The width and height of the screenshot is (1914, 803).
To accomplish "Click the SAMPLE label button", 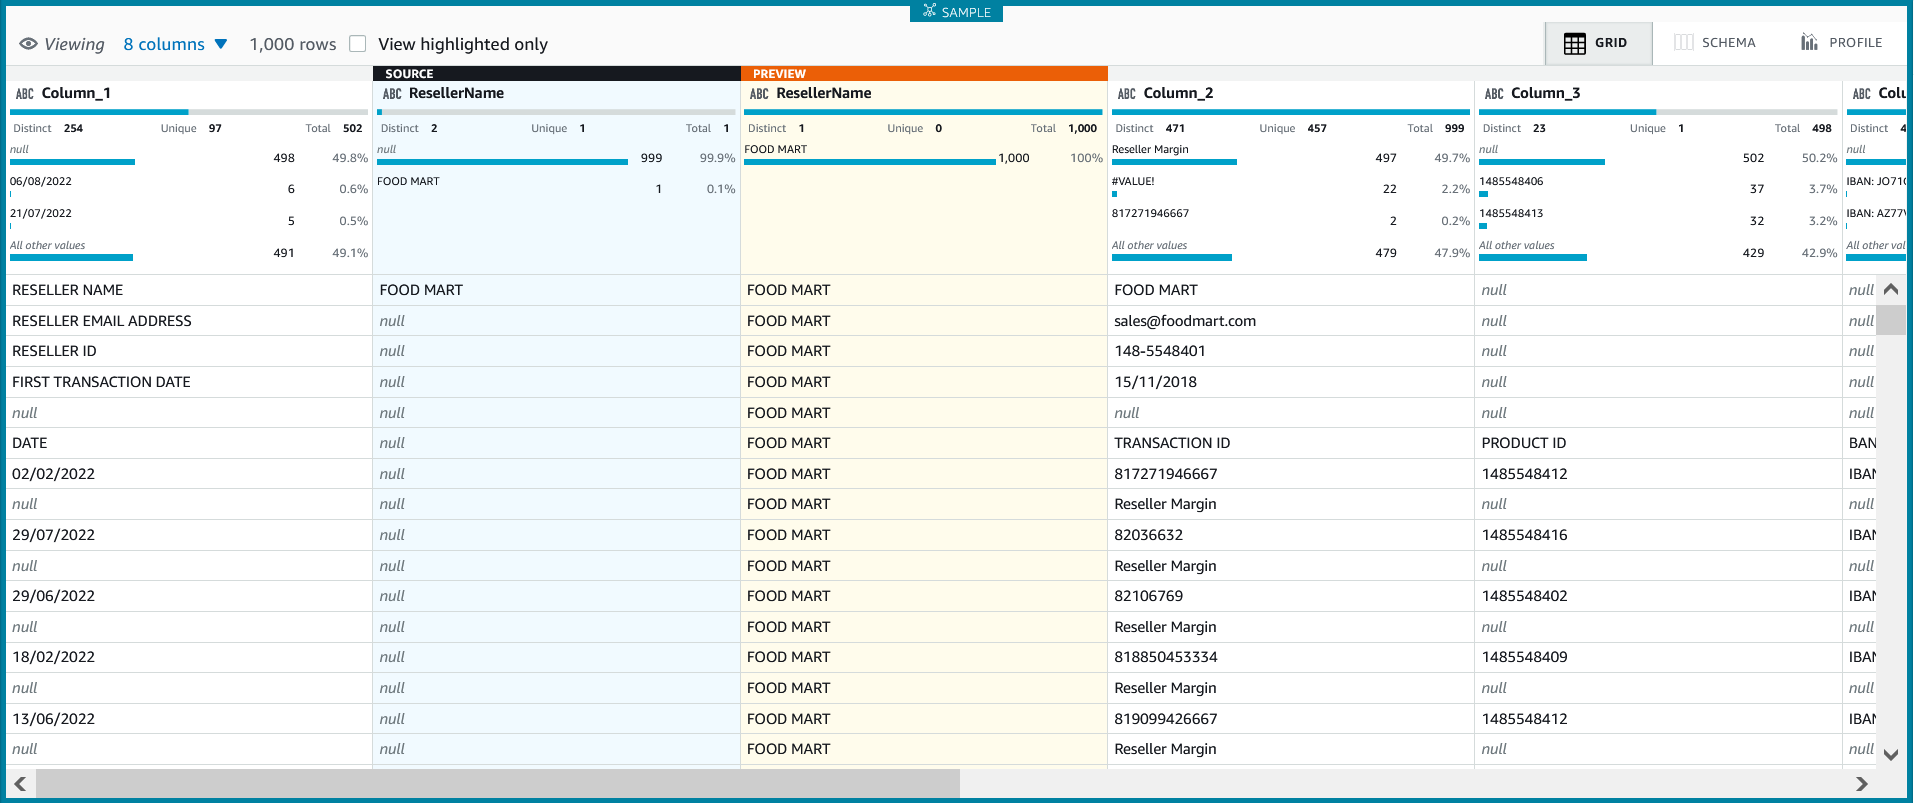I will pyautogui.click(x=956, y=12).
